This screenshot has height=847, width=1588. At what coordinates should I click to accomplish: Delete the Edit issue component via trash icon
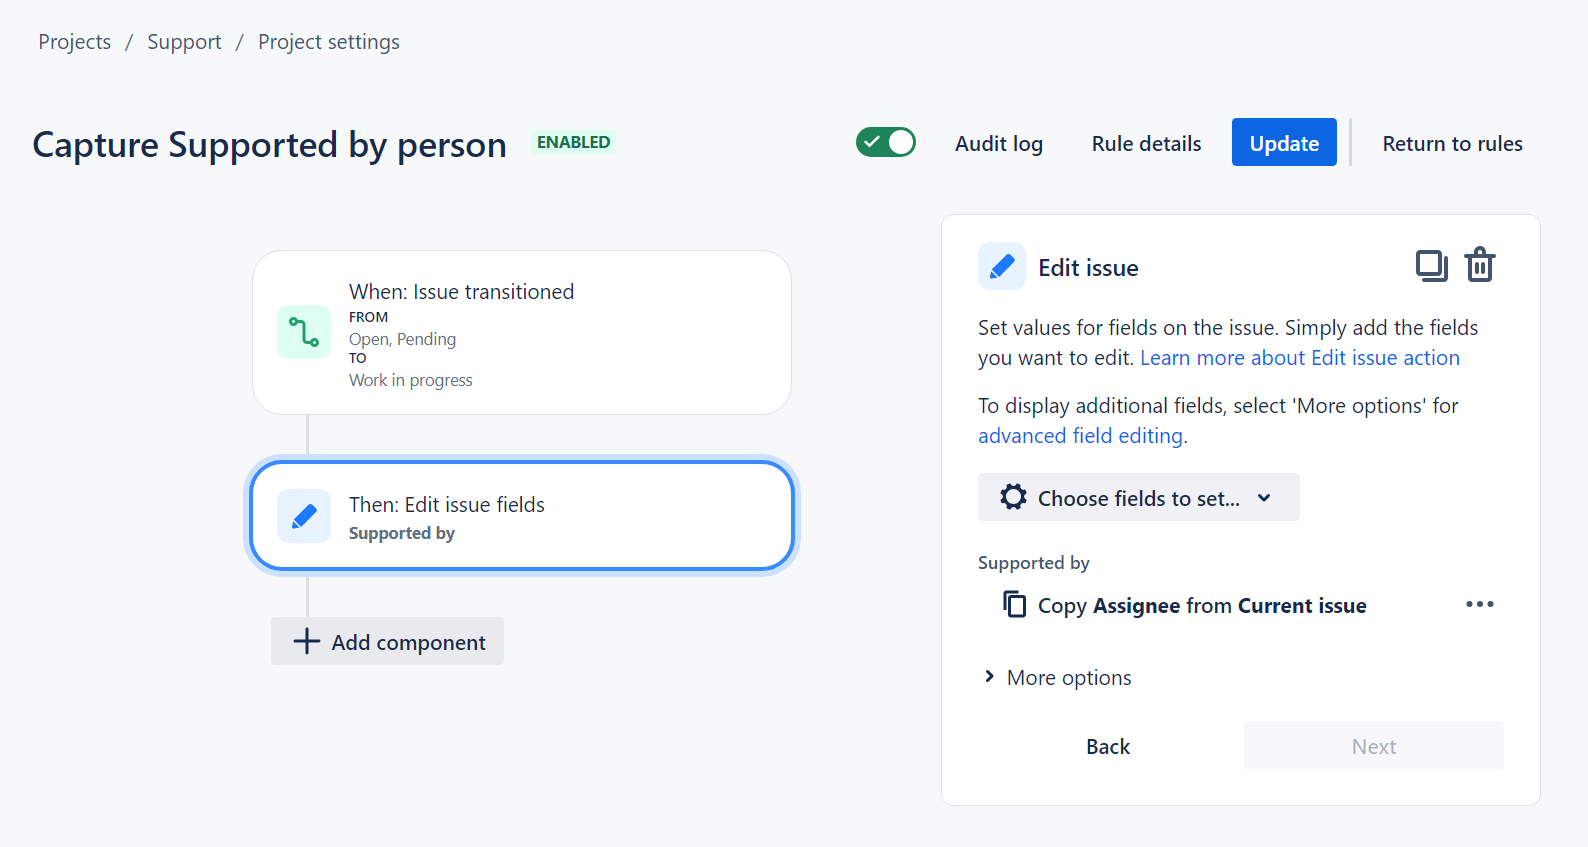1479,266
